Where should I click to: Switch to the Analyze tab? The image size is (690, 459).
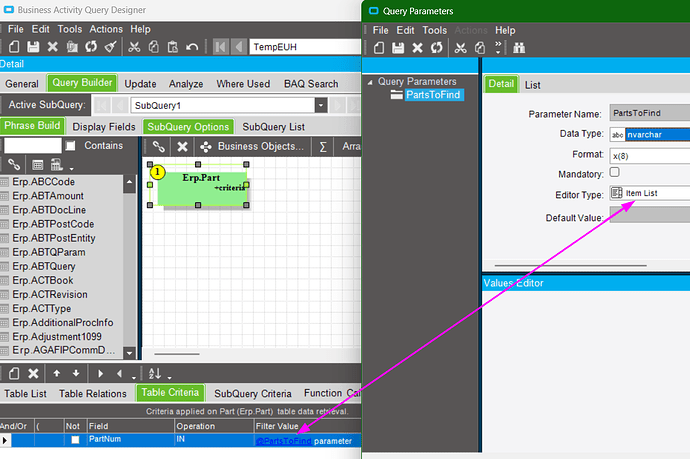point(186,84)
